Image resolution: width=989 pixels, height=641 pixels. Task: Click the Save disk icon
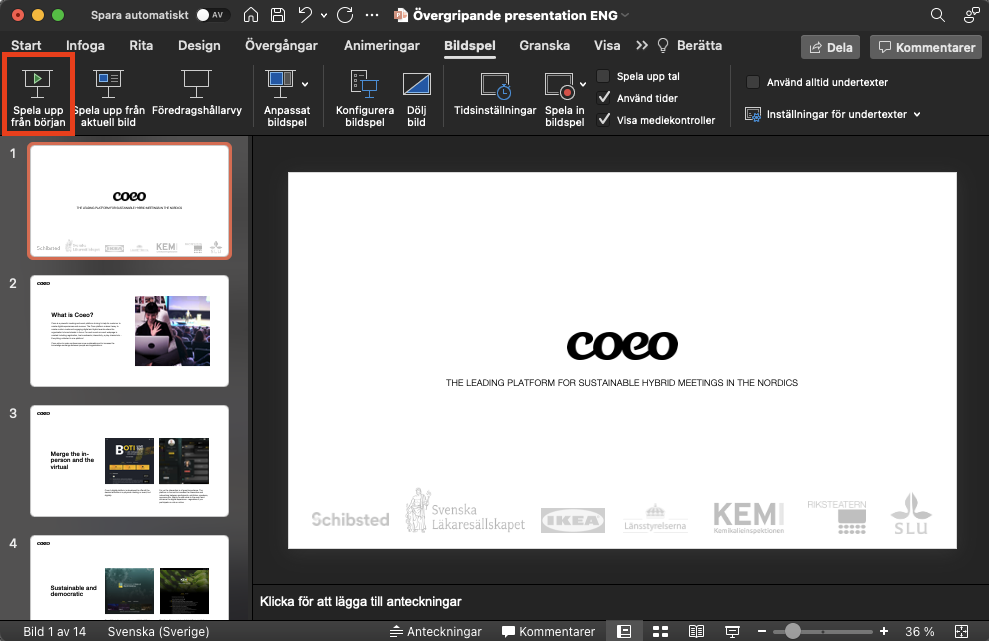(278, 15)
